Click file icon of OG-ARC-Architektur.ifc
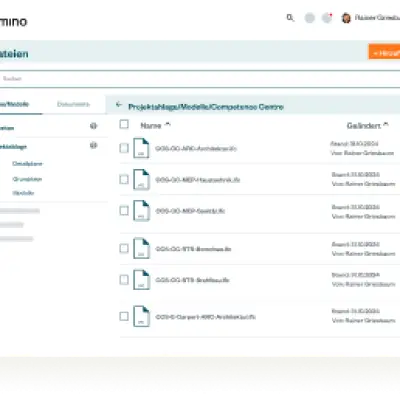Image resolution: width=400 pixels, height=400 pixels. click(141, 148)
